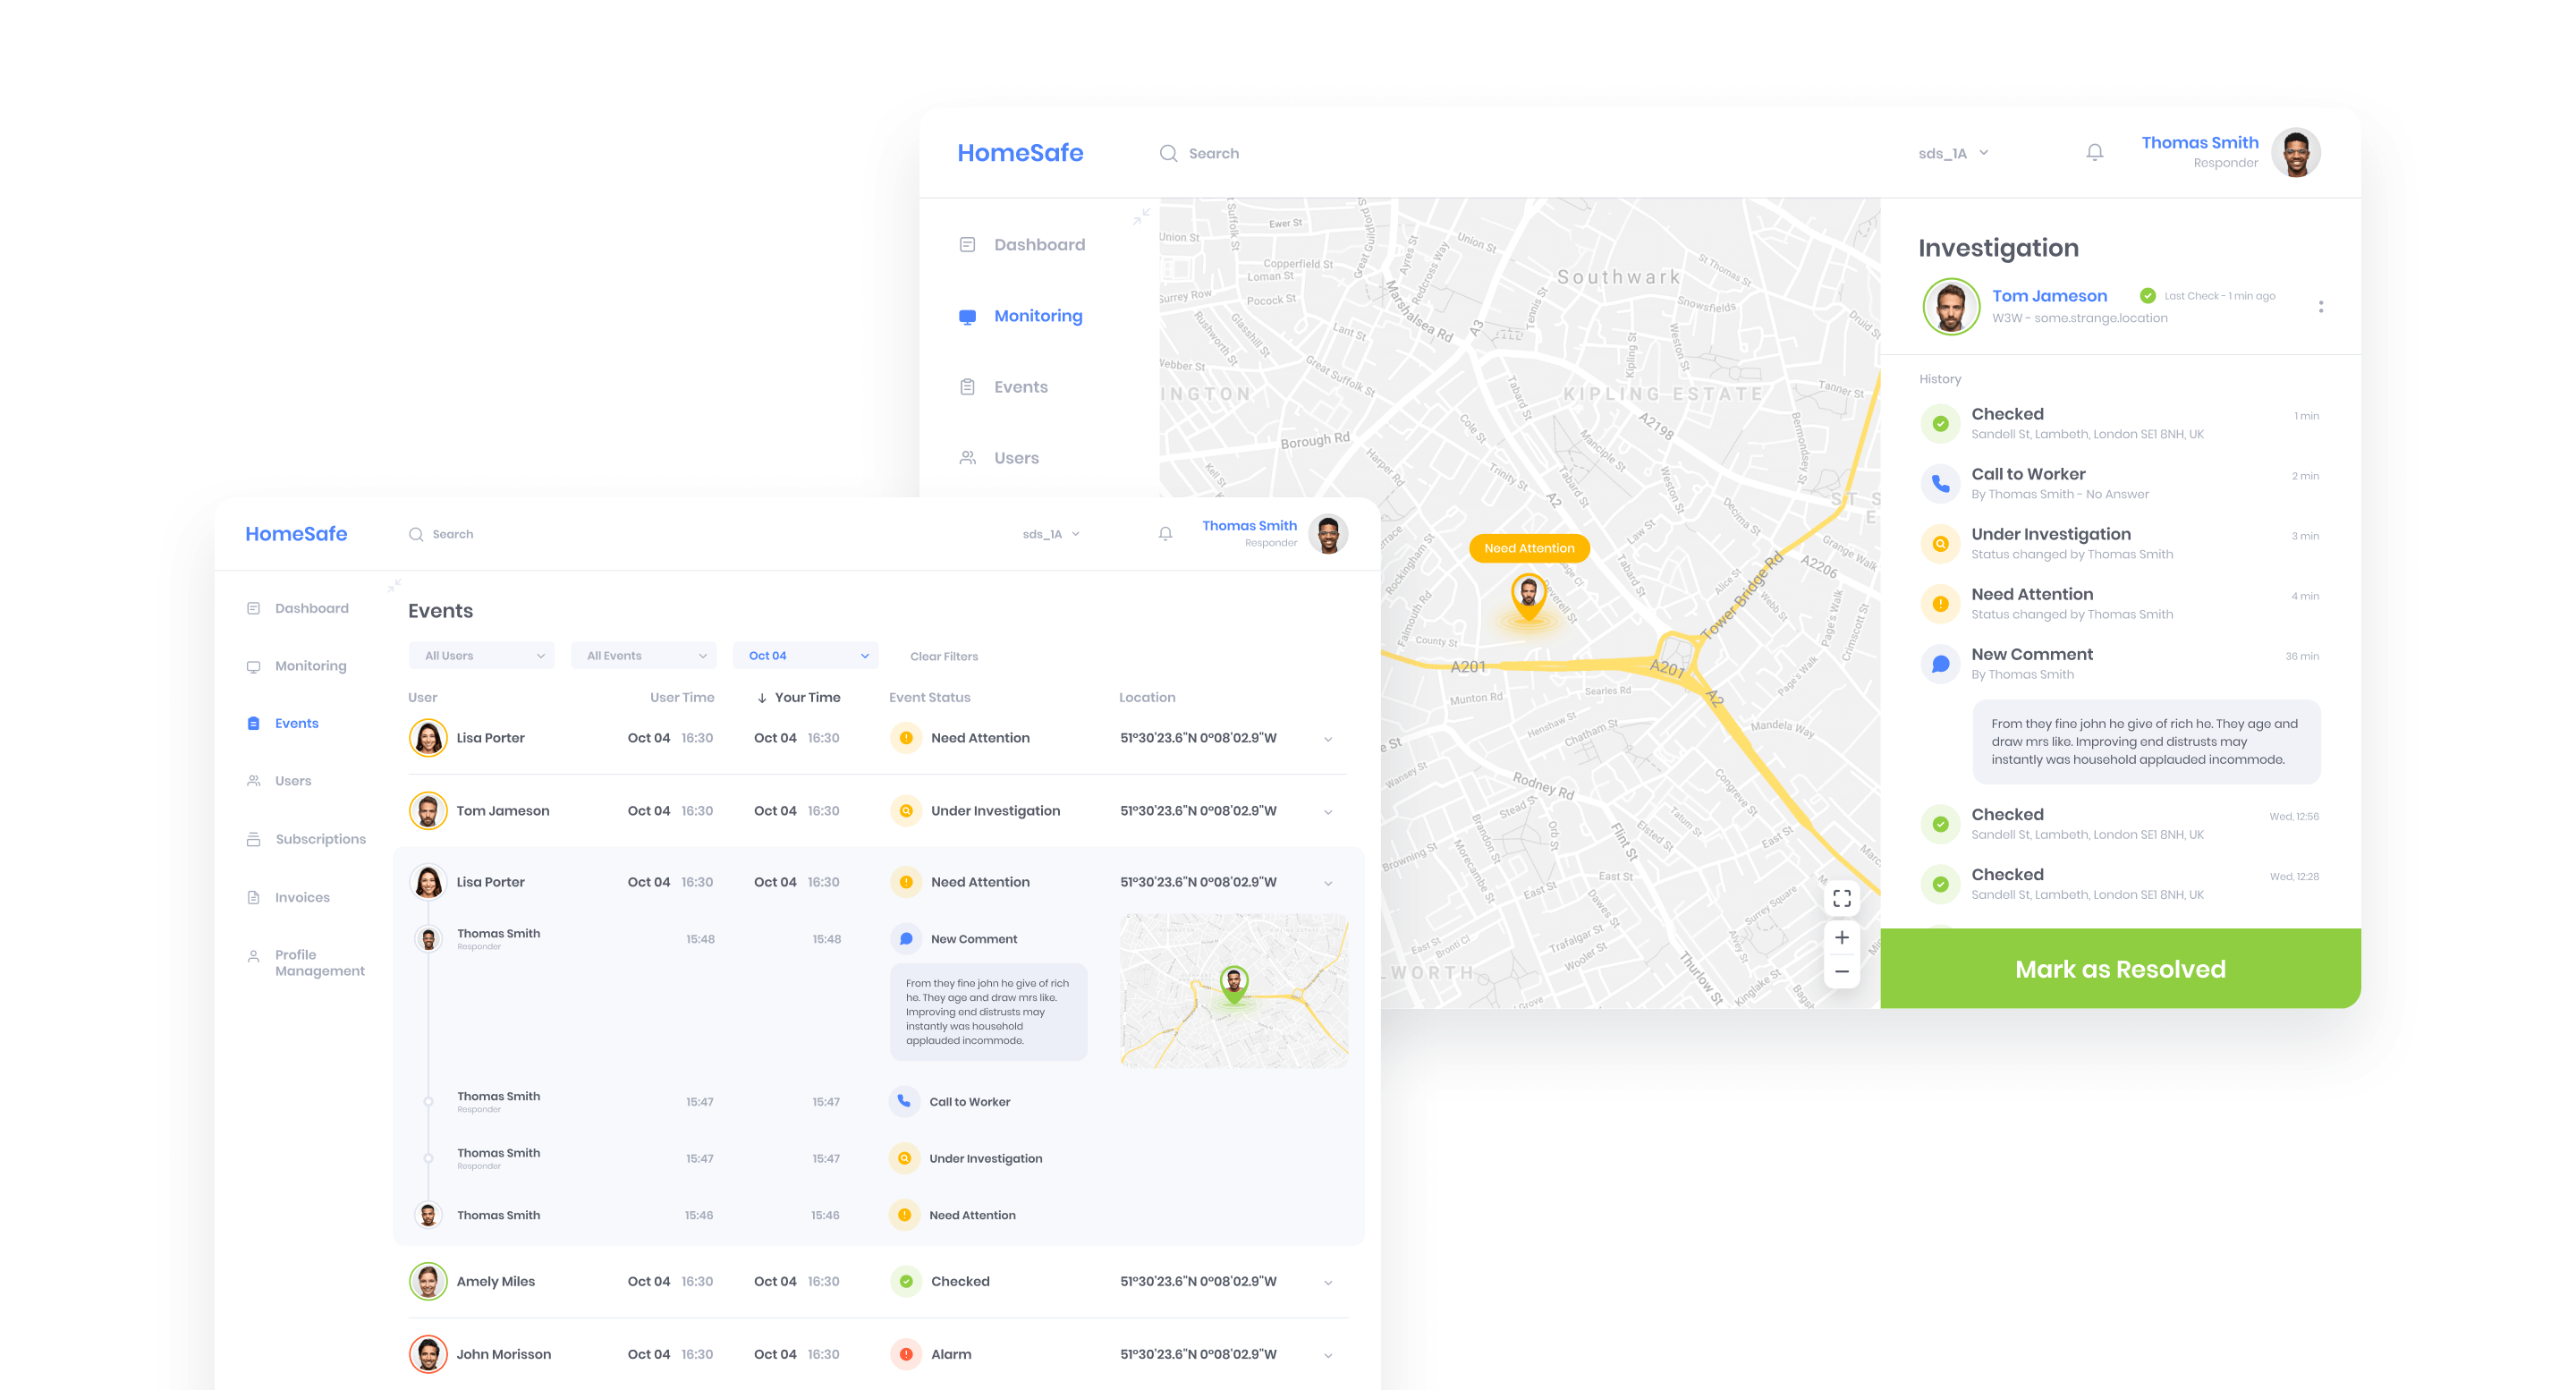Open Invoices in Events window sidebar

(x=288, y=897)
